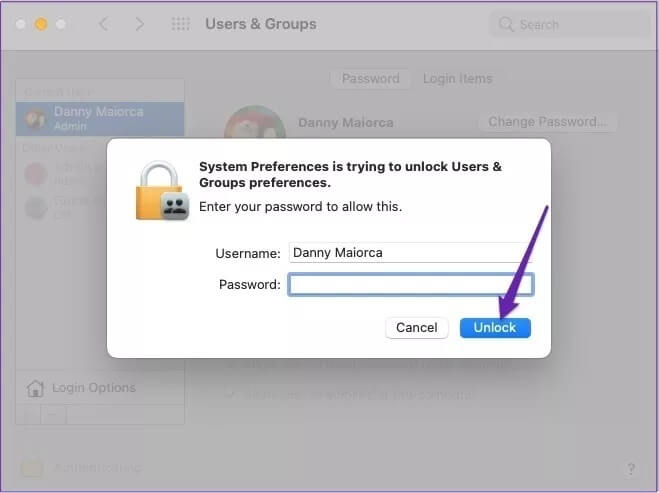
Task: Go forward with the toolbar forward arrow
Action: [140, 24]
